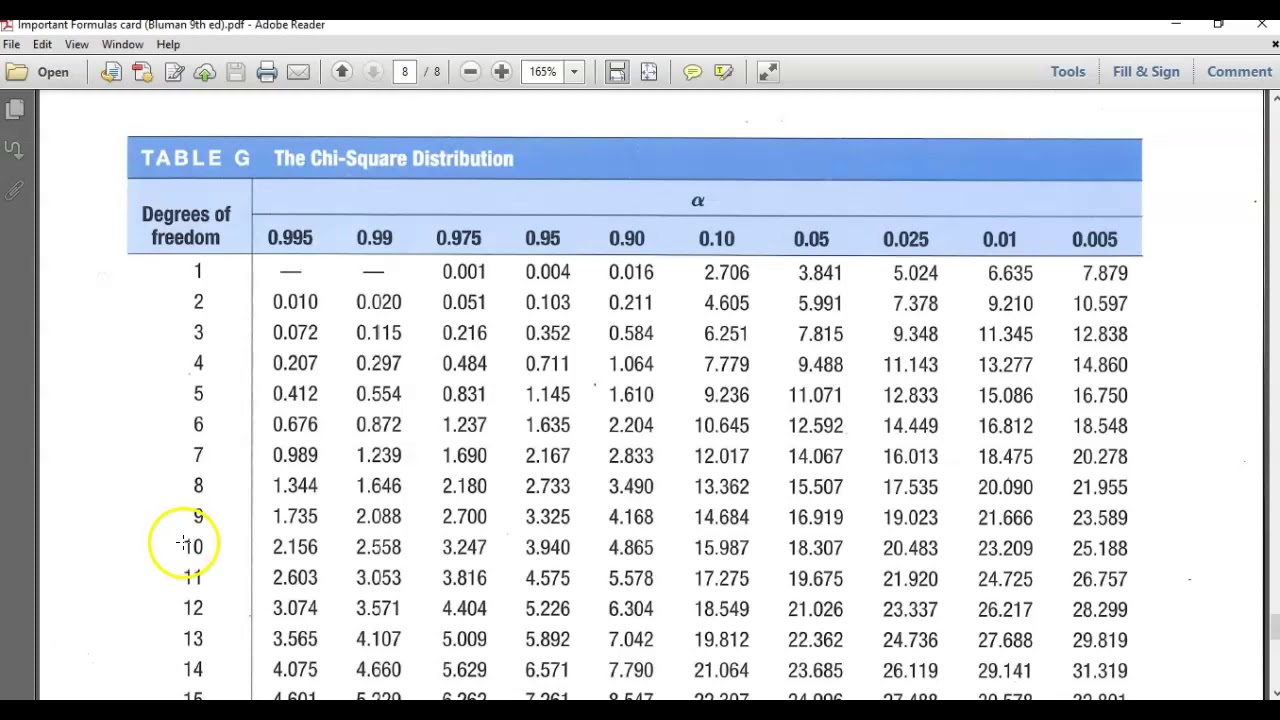The image size is (1280, 720).
Task: Click the read mode expand icon
Action: tap(768, 72)
